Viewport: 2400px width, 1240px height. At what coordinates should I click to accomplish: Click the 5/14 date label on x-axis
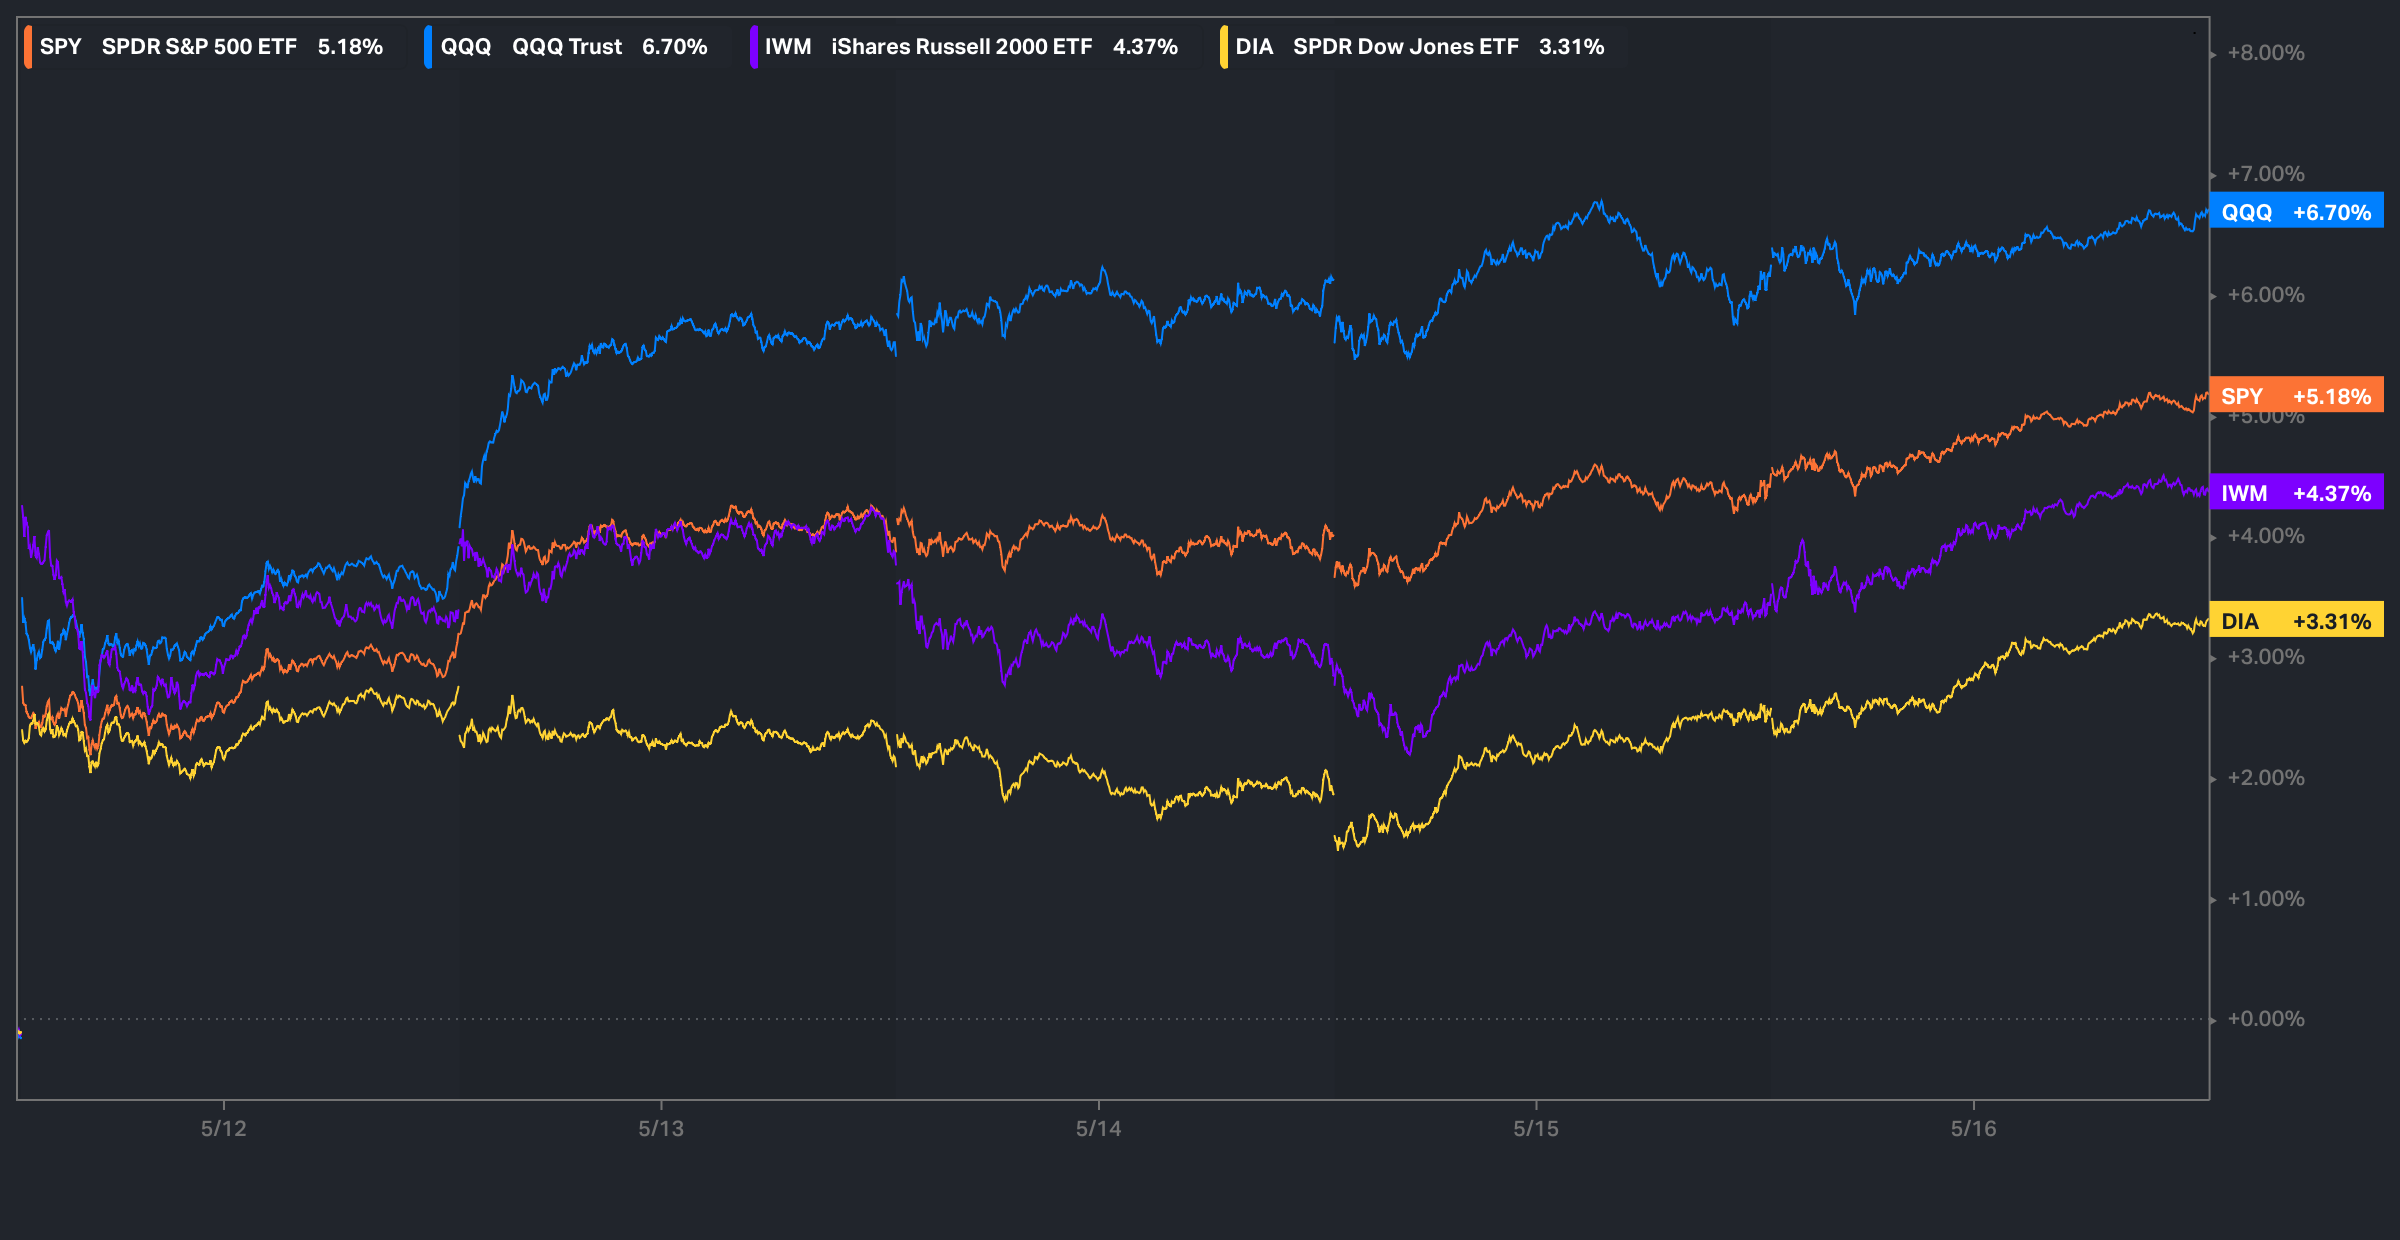1098,1129
